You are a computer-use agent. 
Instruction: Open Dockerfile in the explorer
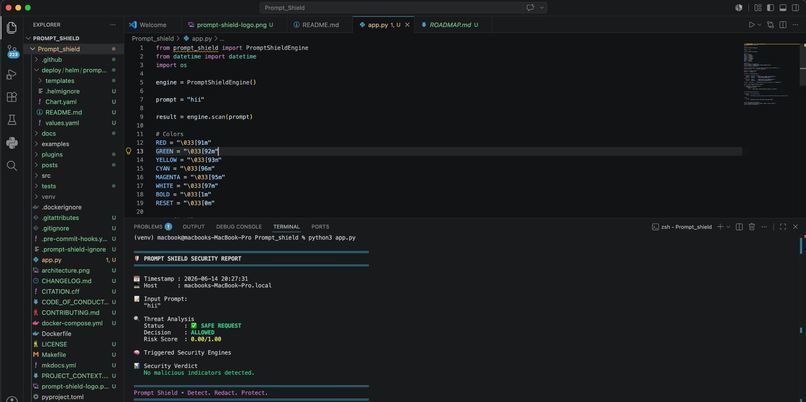72,334
